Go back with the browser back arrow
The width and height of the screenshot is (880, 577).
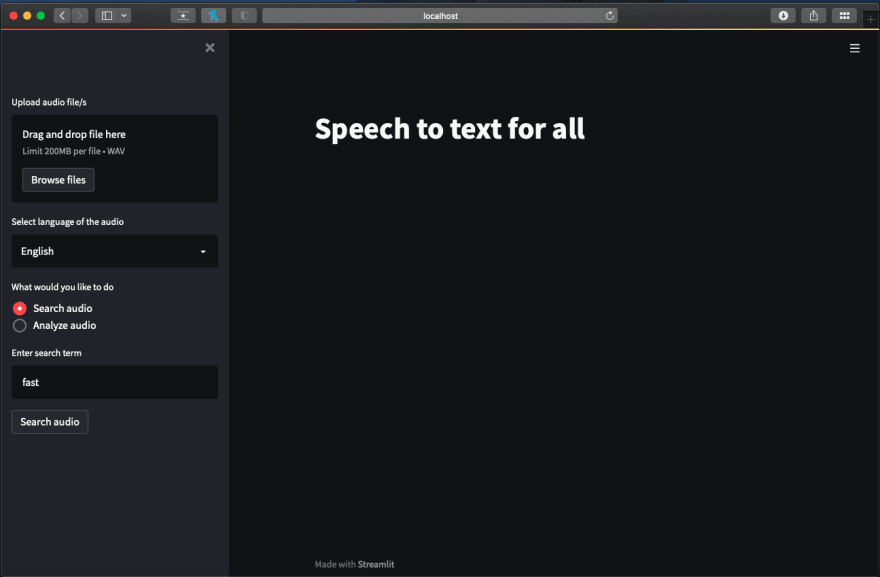62,16
